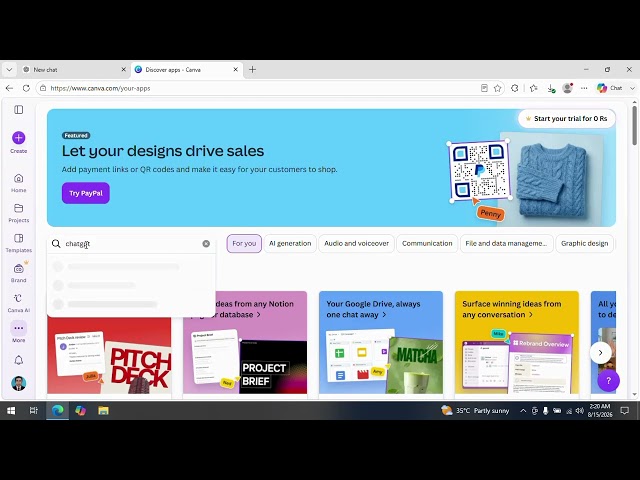640x480 pixels.
Task: Select the File and data management tab
Action: click(x=507, y=243)
